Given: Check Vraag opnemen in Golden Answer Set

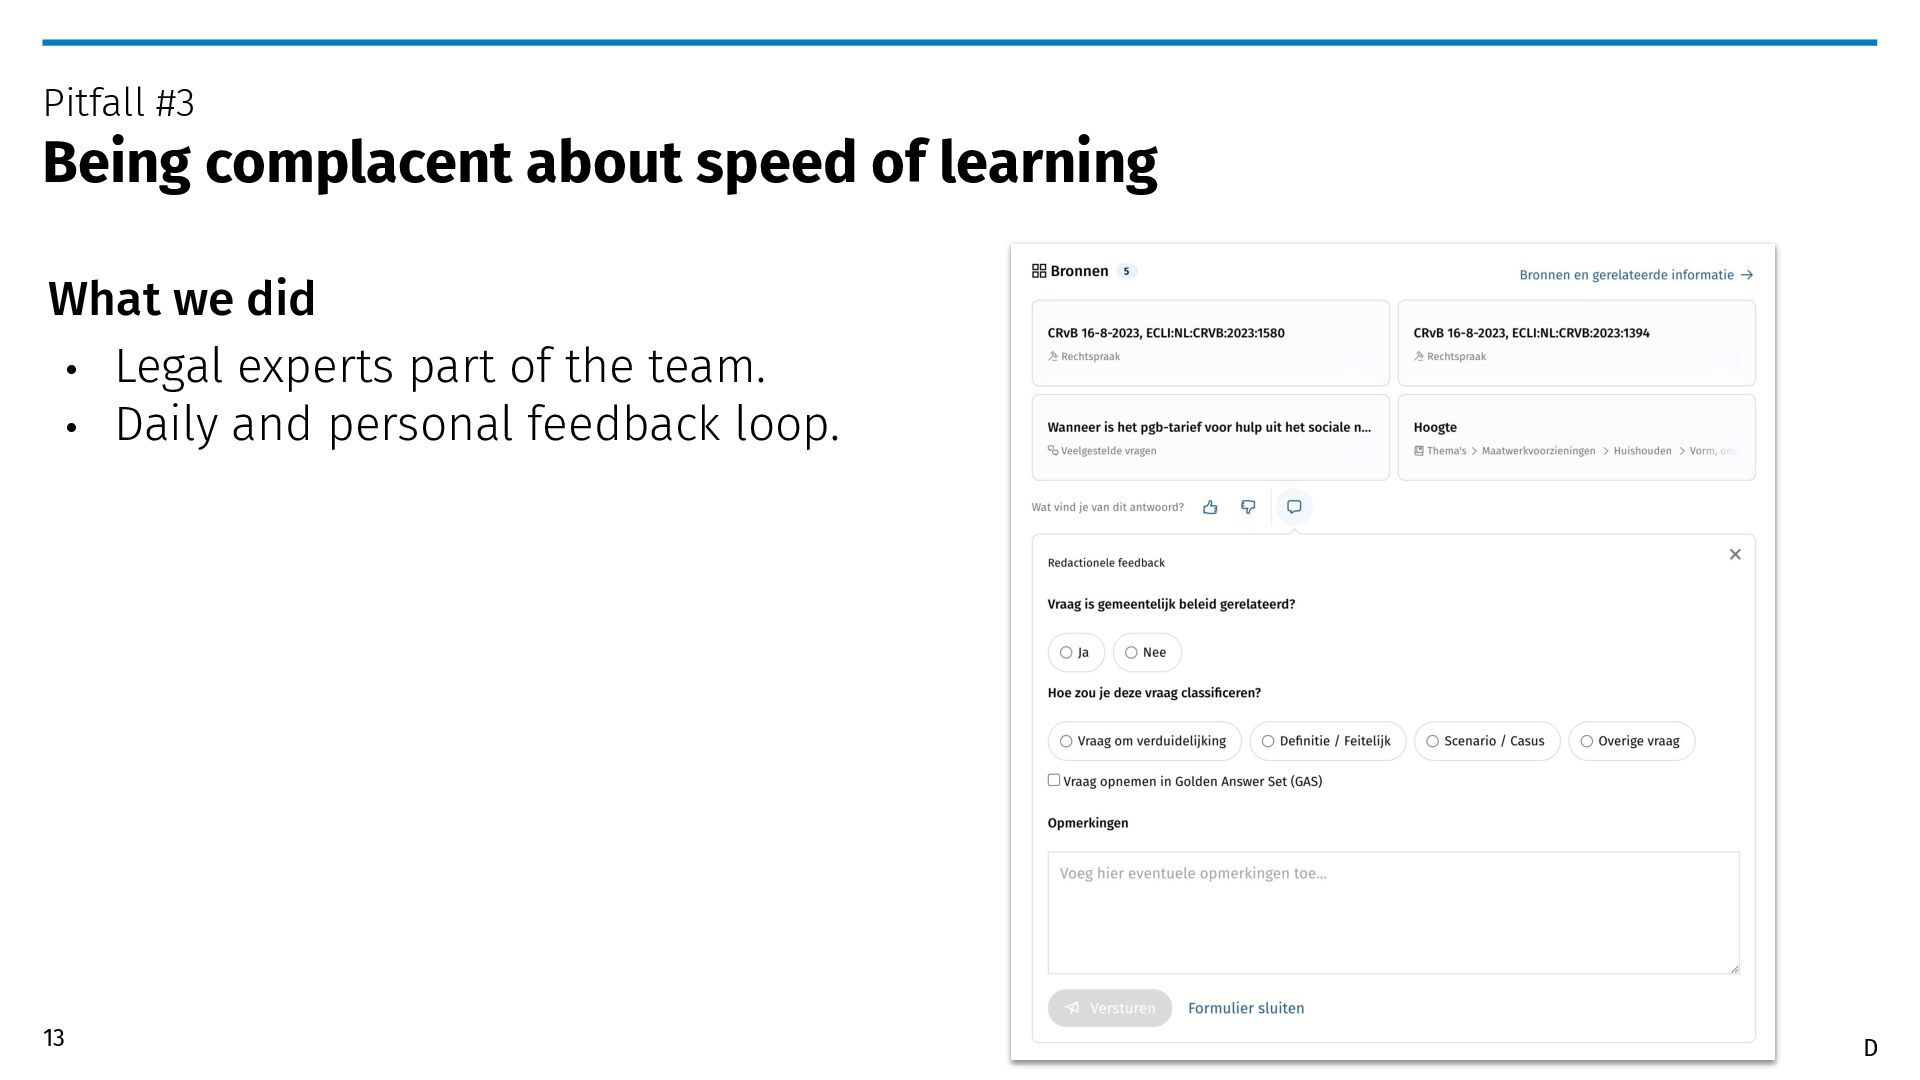Looking at the screenshot, I should point(1054,780).
